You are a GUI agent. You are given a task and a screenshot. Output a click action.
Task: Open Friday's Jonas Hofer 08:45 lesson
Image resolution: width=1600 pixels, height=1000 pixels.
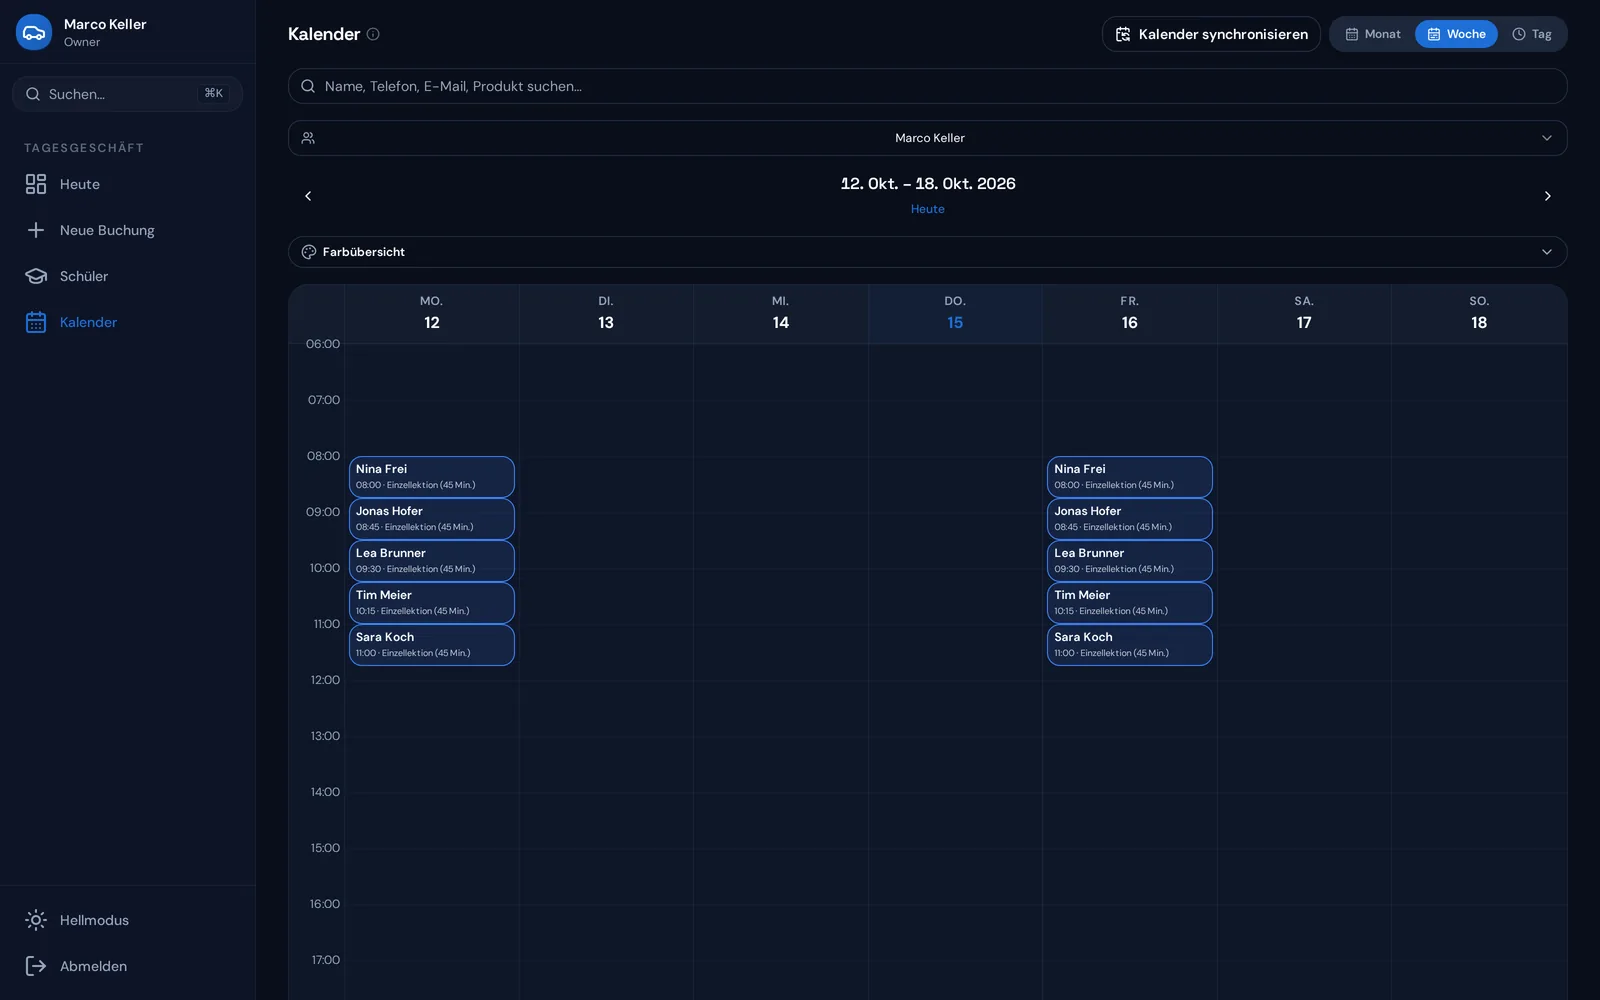tap(1130, 519)
